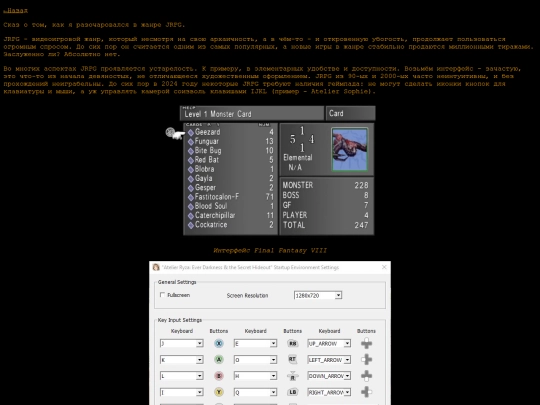Click the "General Settings" group label
The width and height of the screenshot is (540, 405).
click(x=177, y=282)
